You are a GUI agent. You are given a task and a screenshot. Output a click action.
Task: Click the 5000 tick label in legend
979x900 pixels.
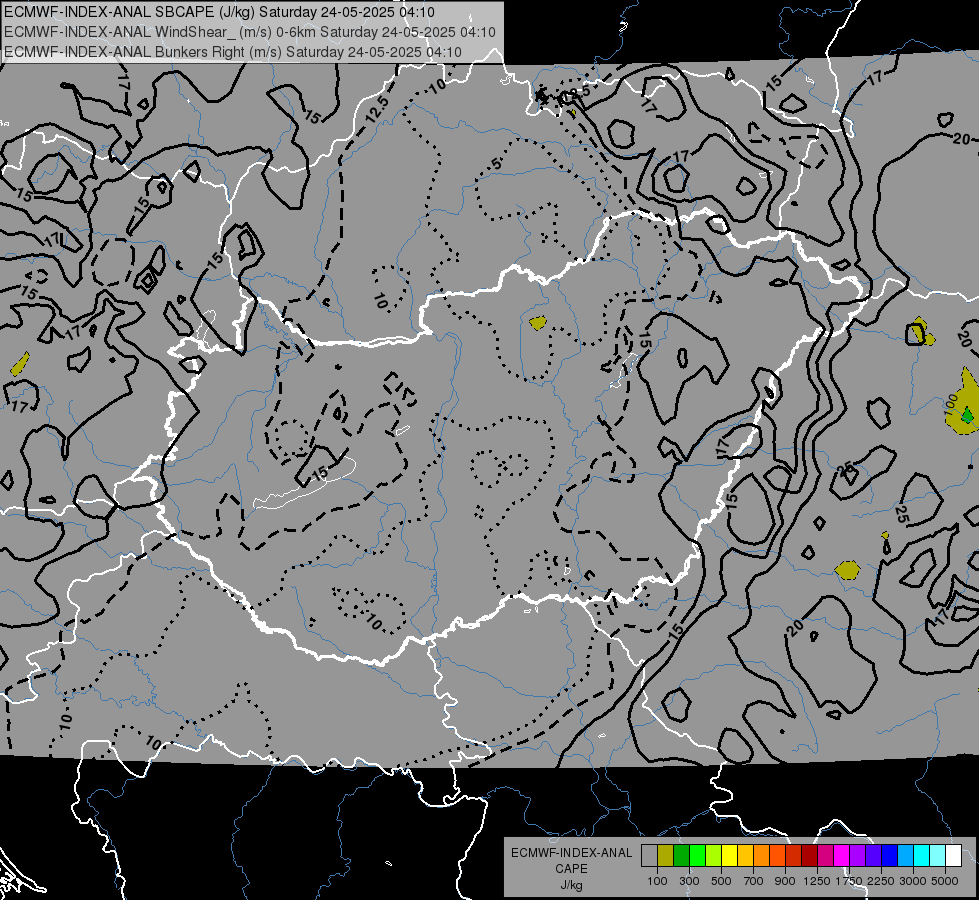click(x=945, y=881)
